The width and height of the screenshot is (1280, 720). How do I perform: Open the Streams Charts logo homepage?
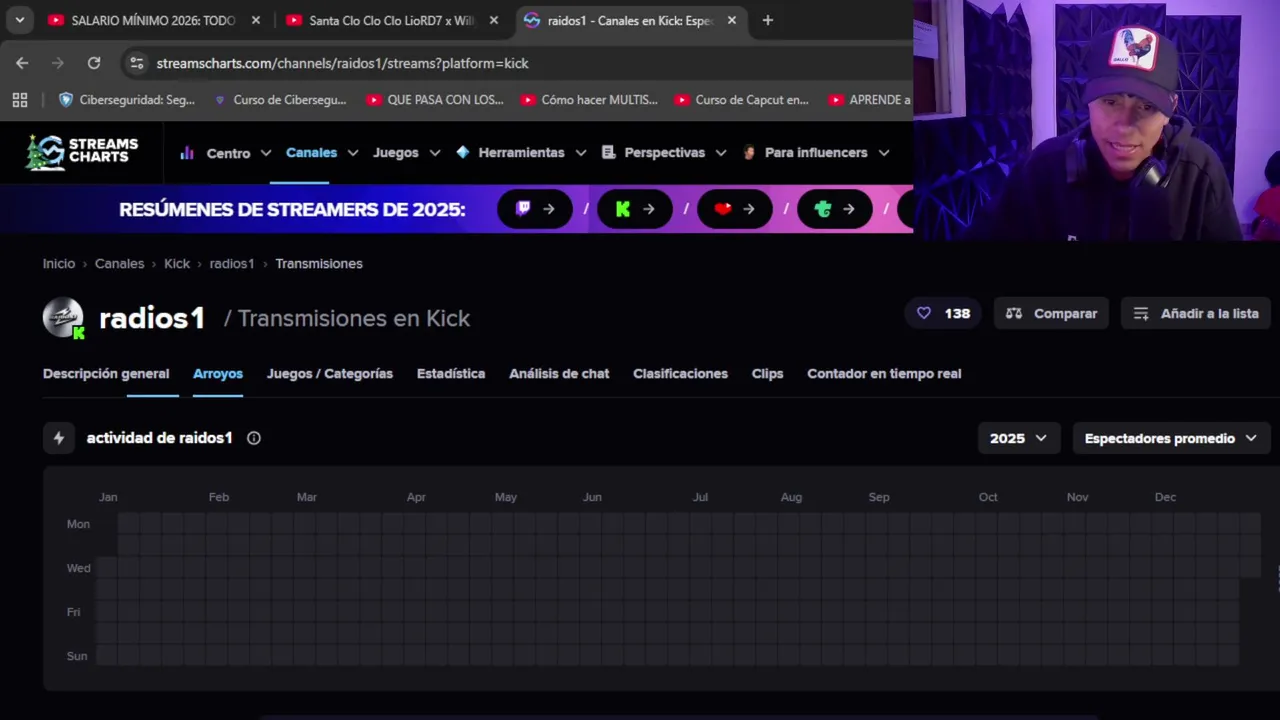pyautogui.click(x=82, y=152)
